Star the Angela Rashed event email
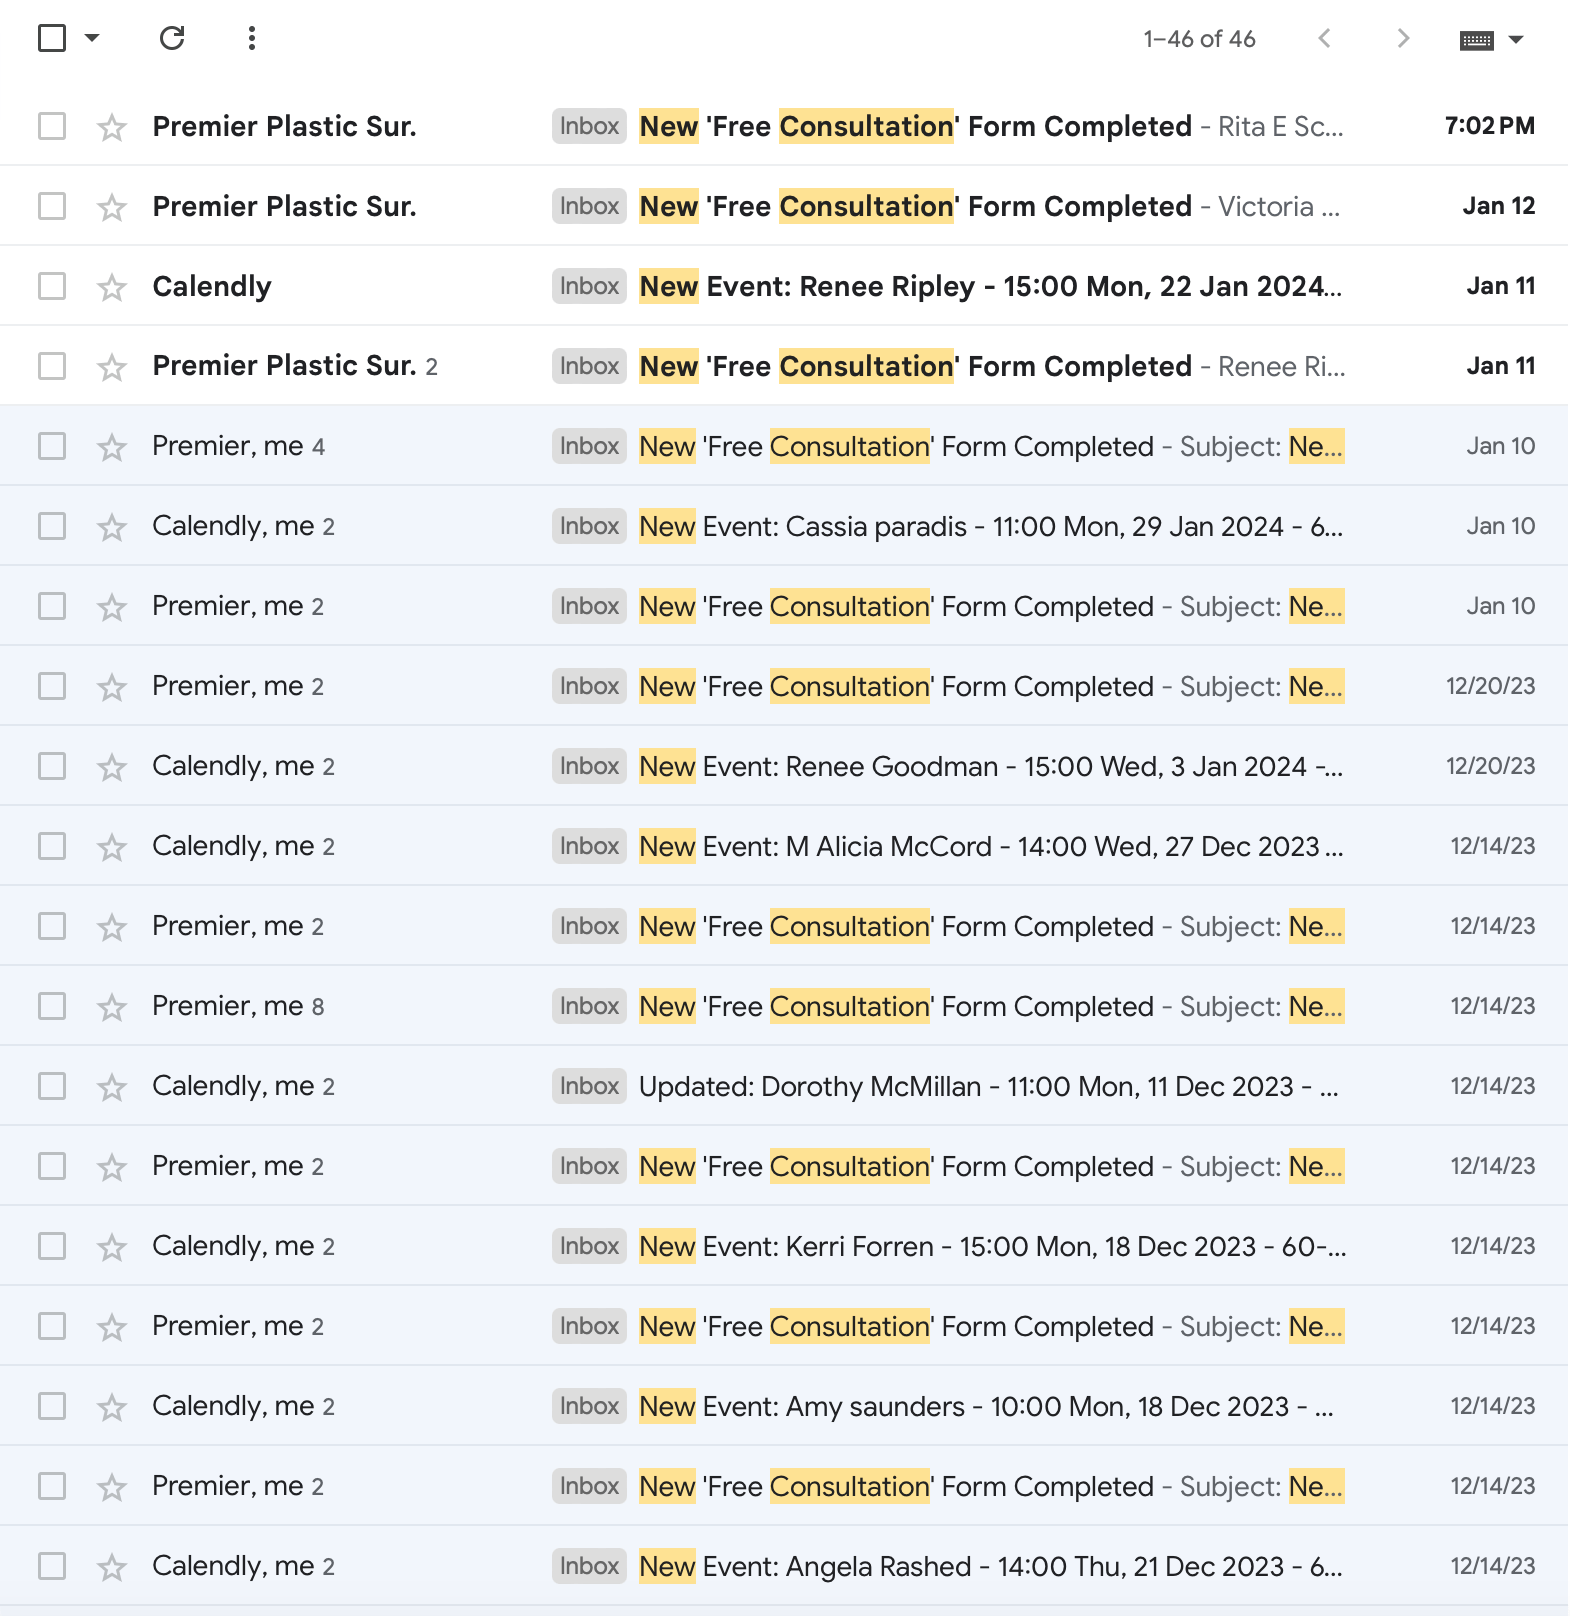Viewport: 1570px width, 1616px height. click(x=112, y=1567)
